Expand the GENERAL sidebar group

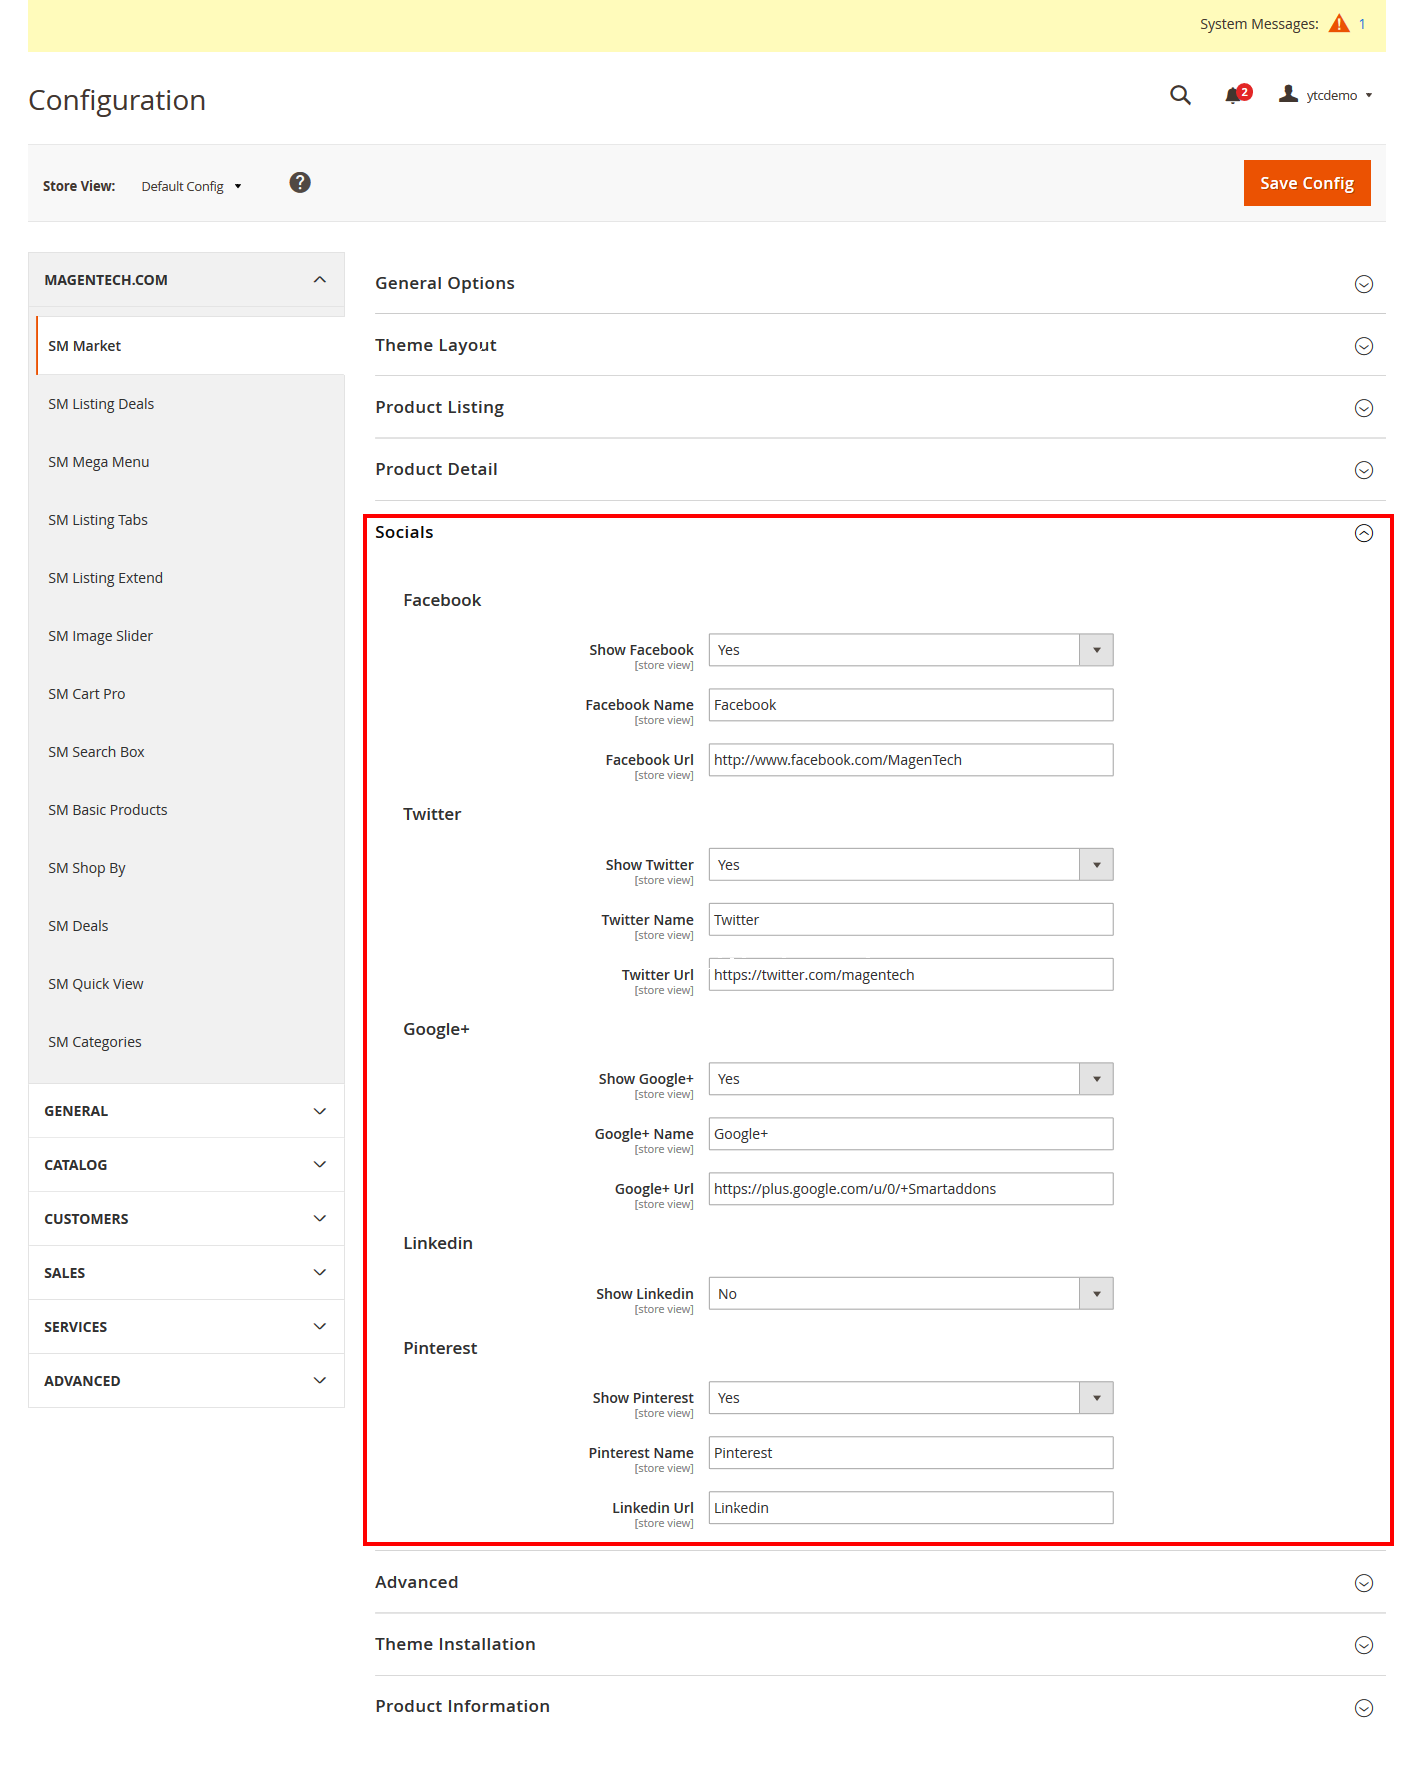pos(186,1111)
